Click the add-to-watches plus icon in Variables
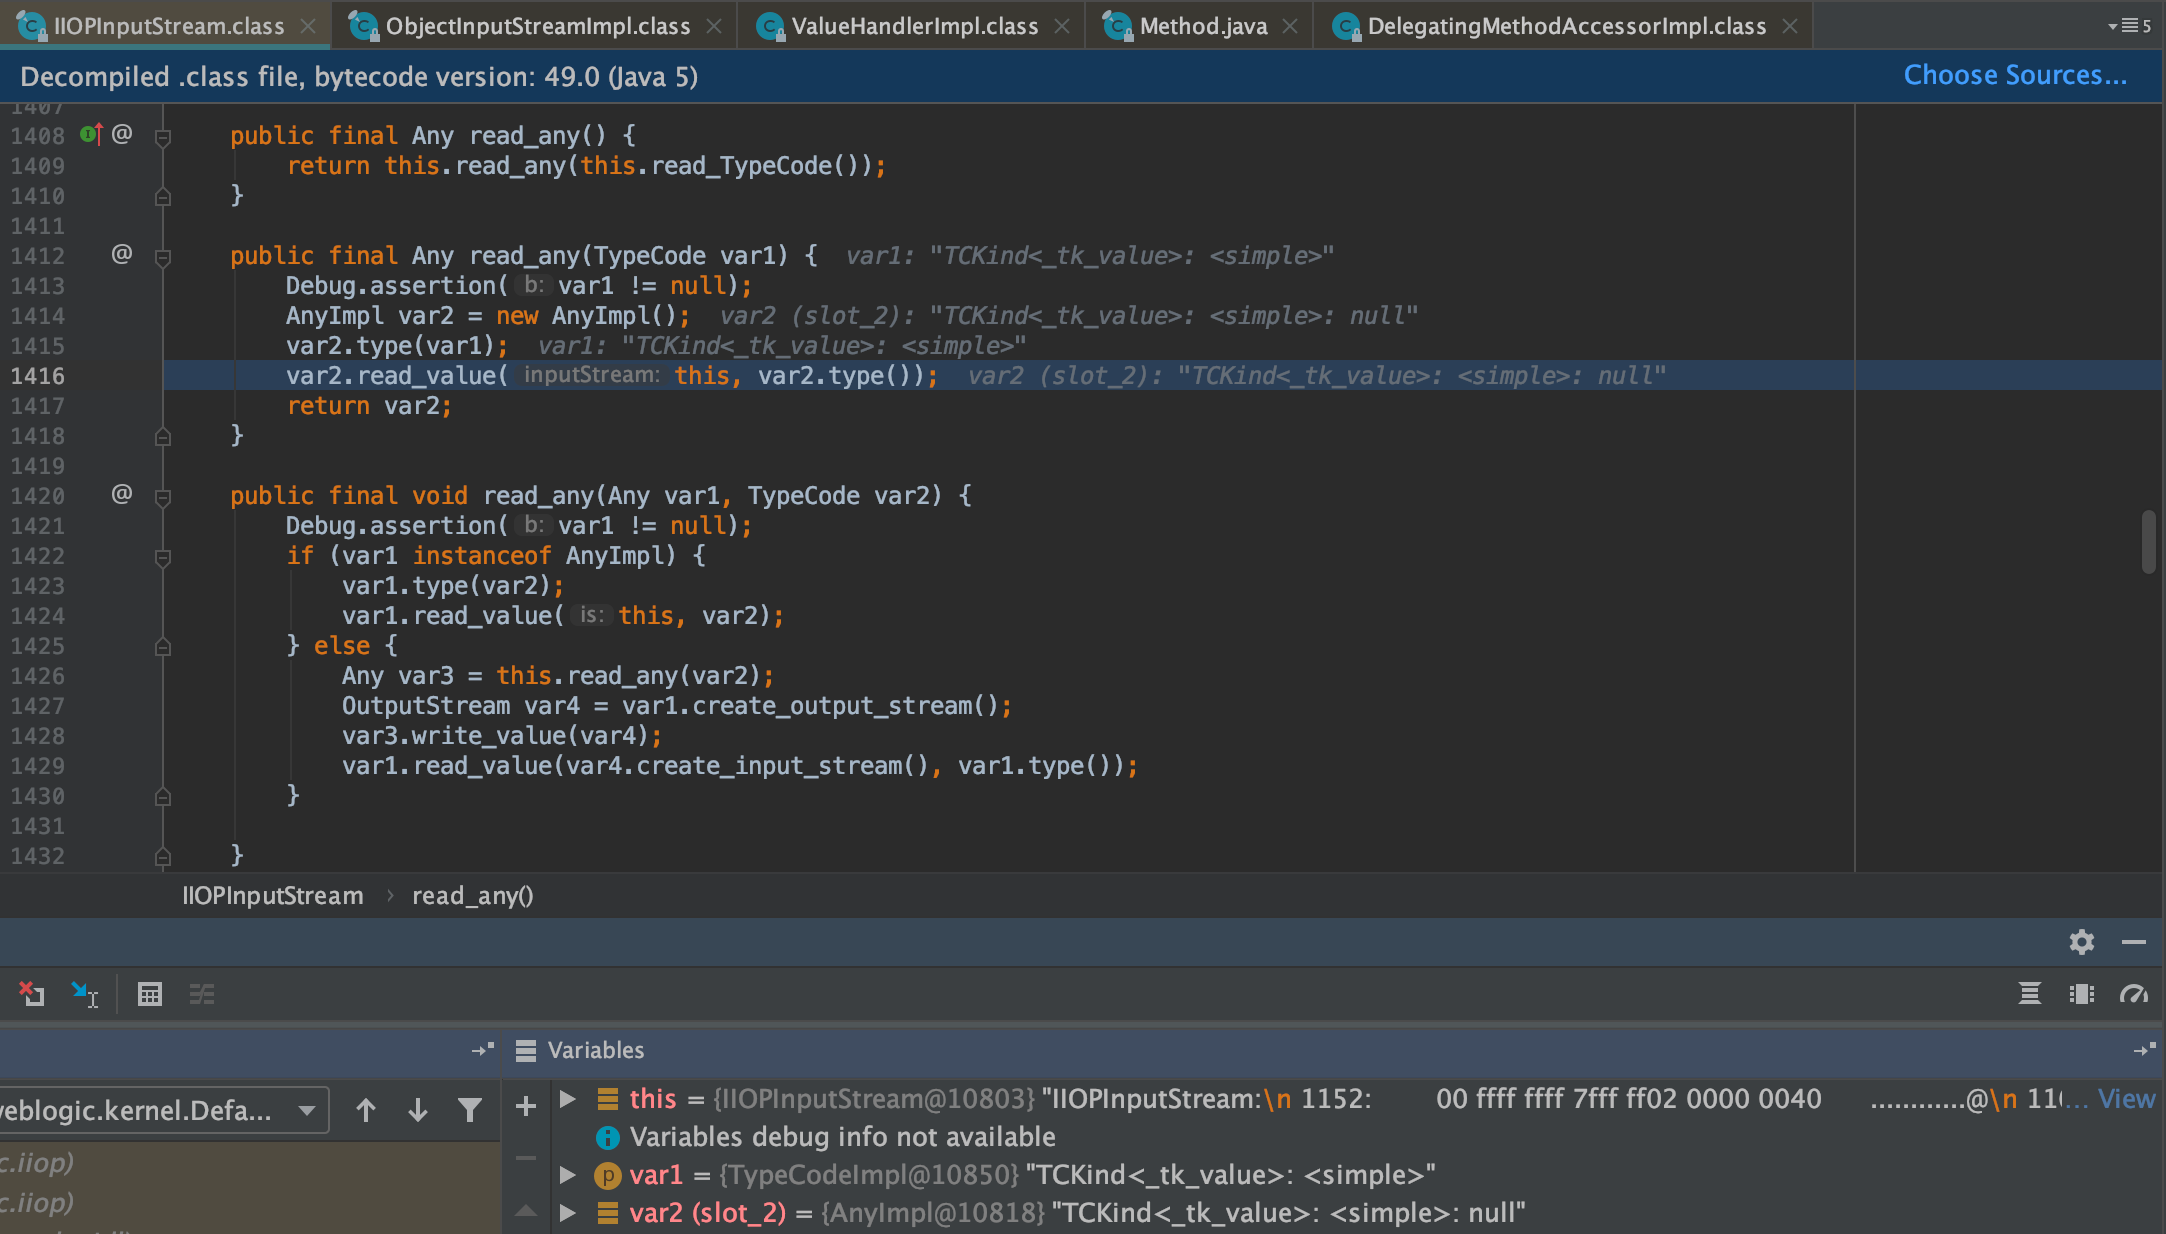This screenshot has width=2166, height=1234. 525,1106
